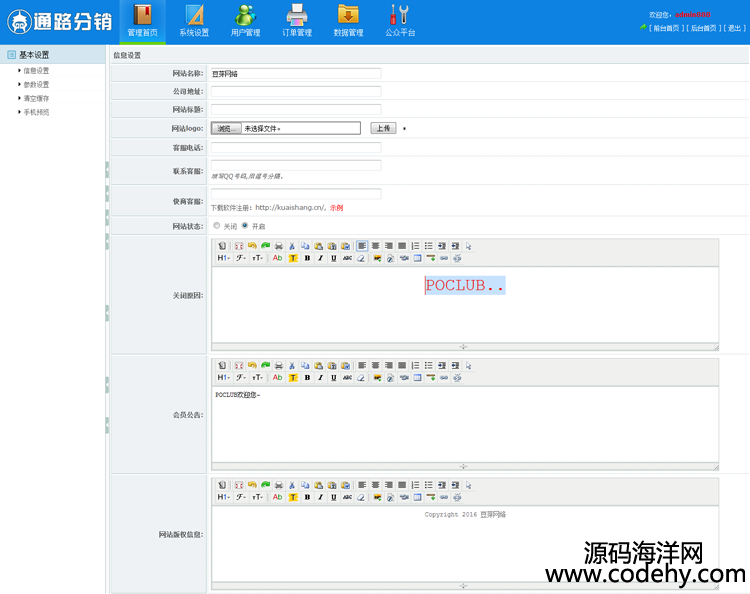This screenshot has width=750, height=594.
Task: Paste as plain text in 会员公告 editor
Action: [332, 365]
